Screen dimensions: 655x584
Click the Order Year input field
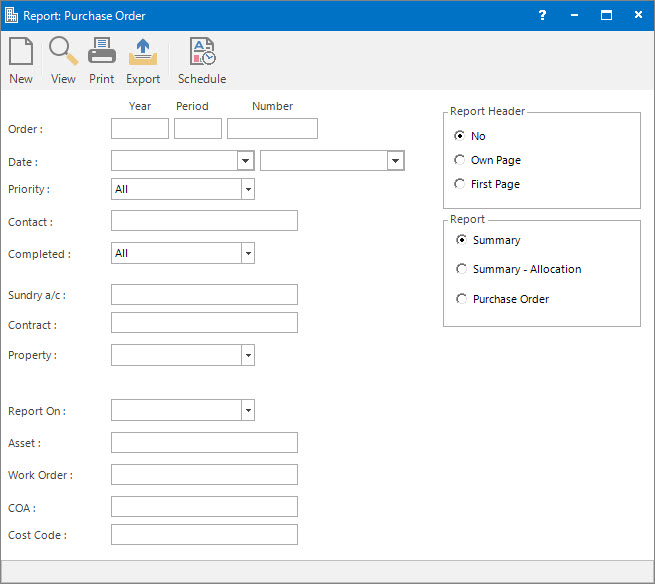pyautogui.click(x=140, y=129)
